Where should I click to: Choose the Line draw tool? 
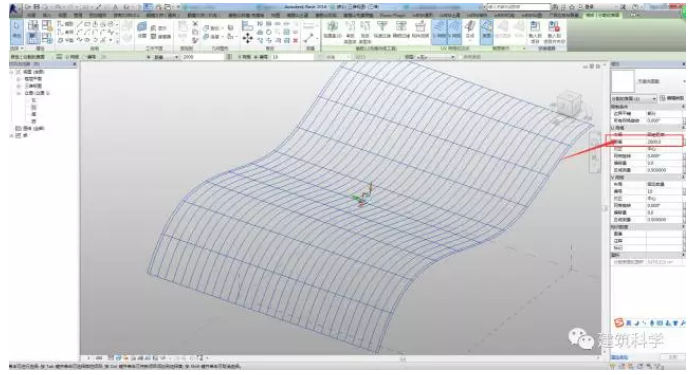[x=80, y=24]
